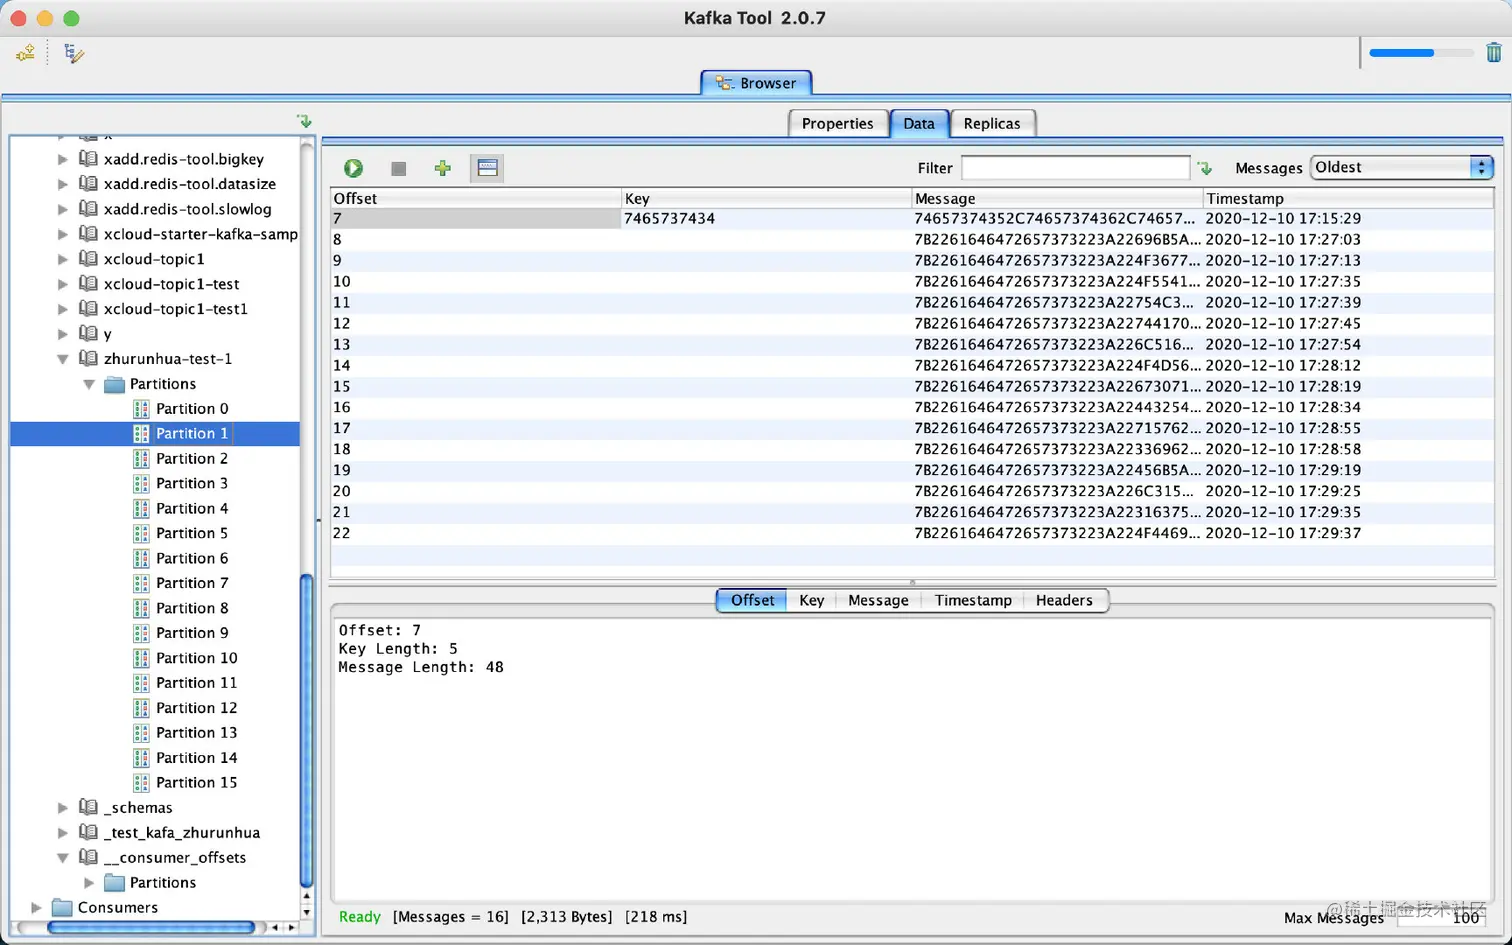This screenshot has width=1512, height=945.
Task: Select Partition 4 in the tree
Action: pos(192,508)
